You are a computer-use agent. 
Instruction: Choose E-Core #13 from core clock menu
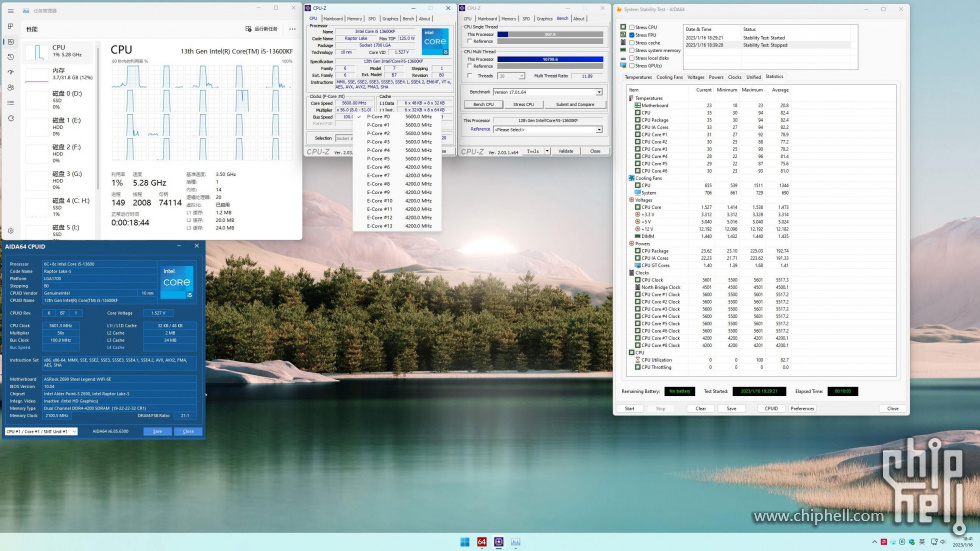tap(398, 226)
